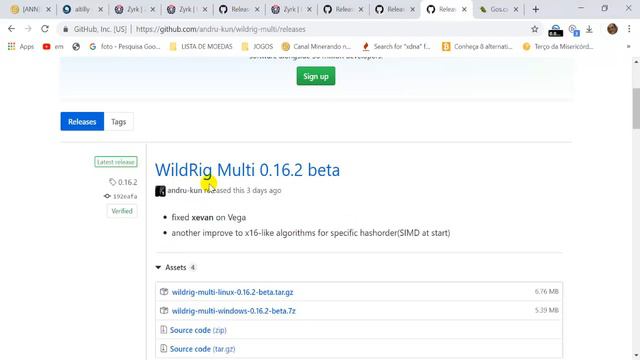
Task: Click the tag icon next to 0.16.2
Action: (x=113, y=182)
